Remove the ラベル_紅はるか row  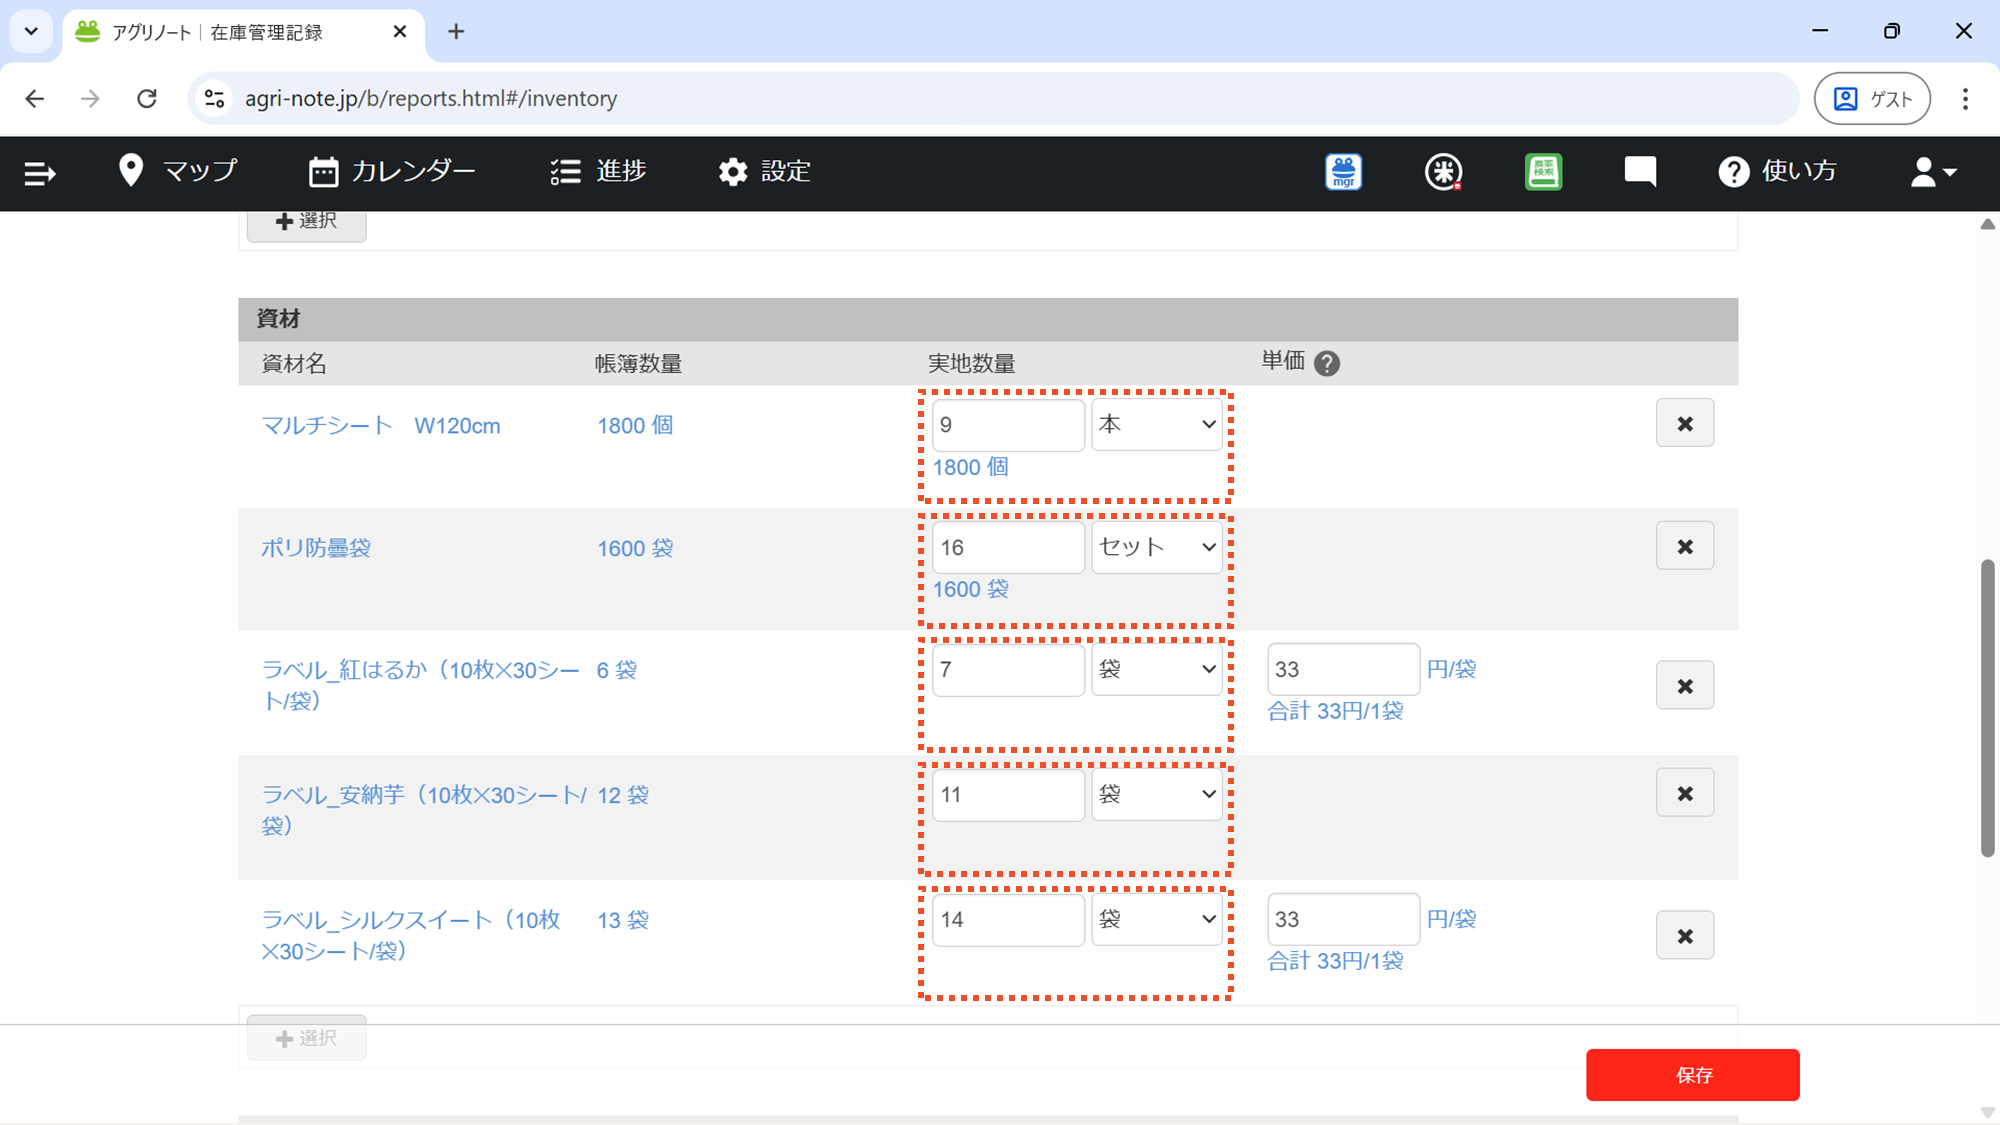coord(1685,685)
